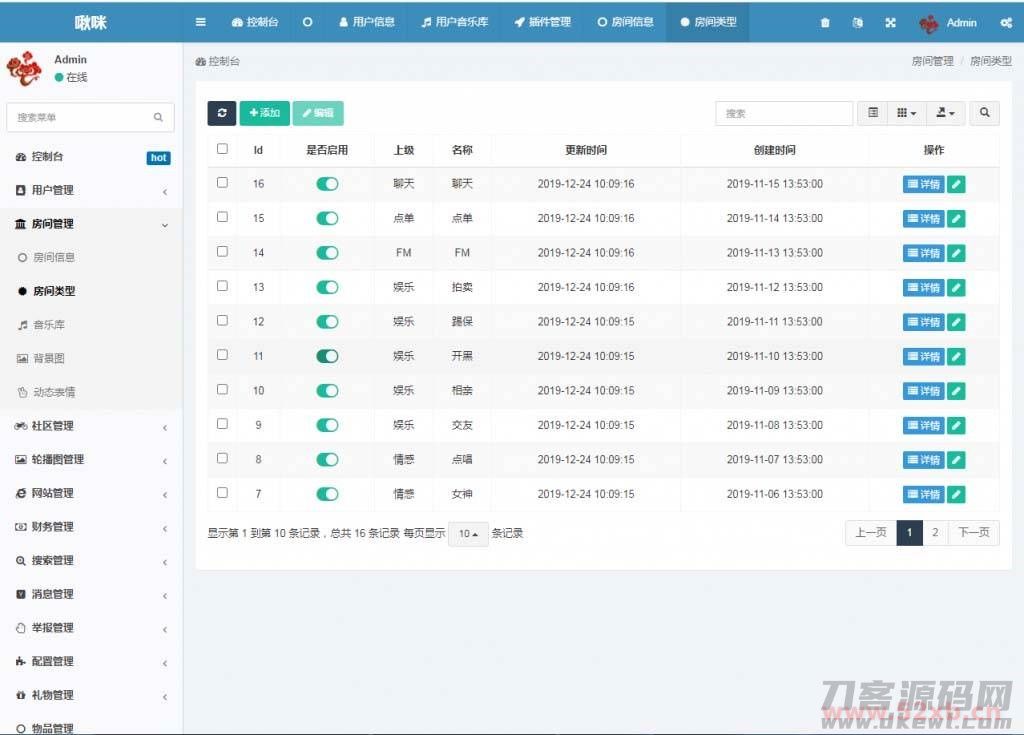Open the settings gears icon at top right

(x=1005, y=23)
